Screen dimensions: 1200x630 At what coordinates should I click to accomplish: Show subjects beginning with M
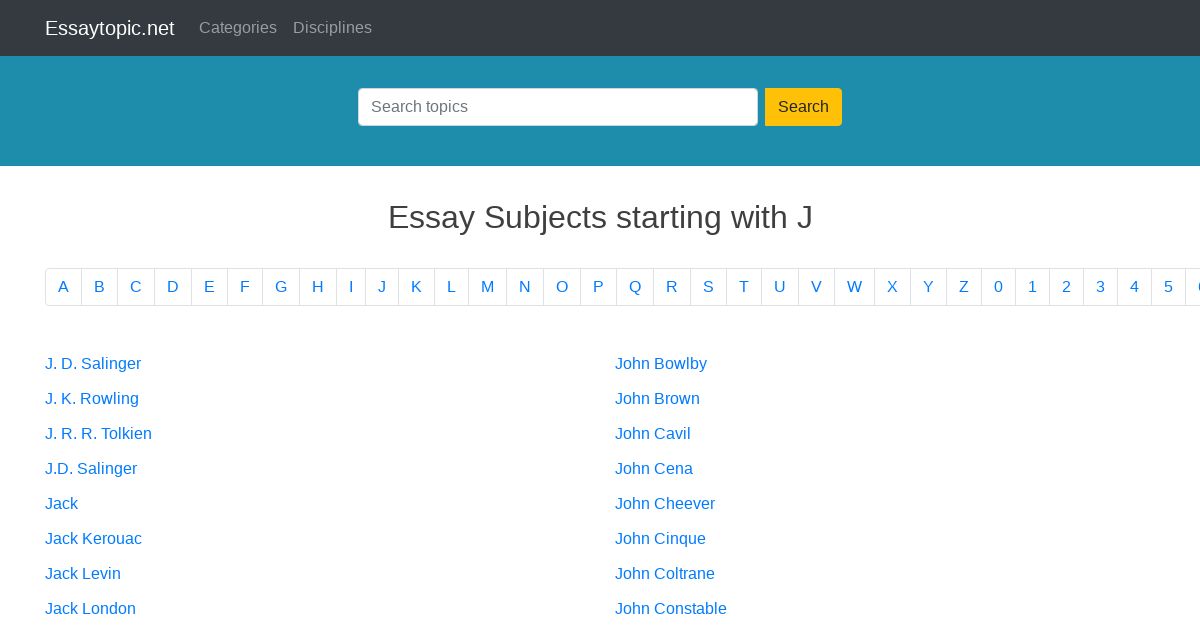(x=487, y=287)
